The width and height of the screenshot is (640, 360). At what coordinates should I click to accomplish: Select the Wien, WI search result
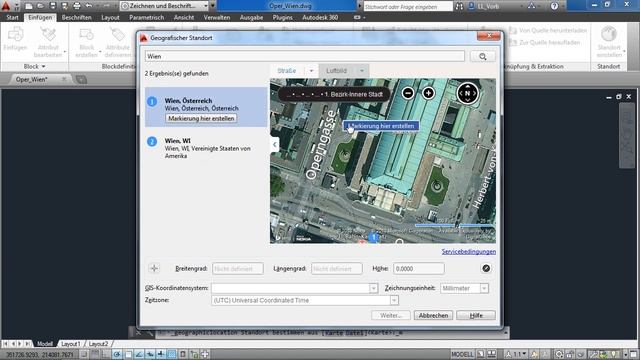click(x=206, y=148)
